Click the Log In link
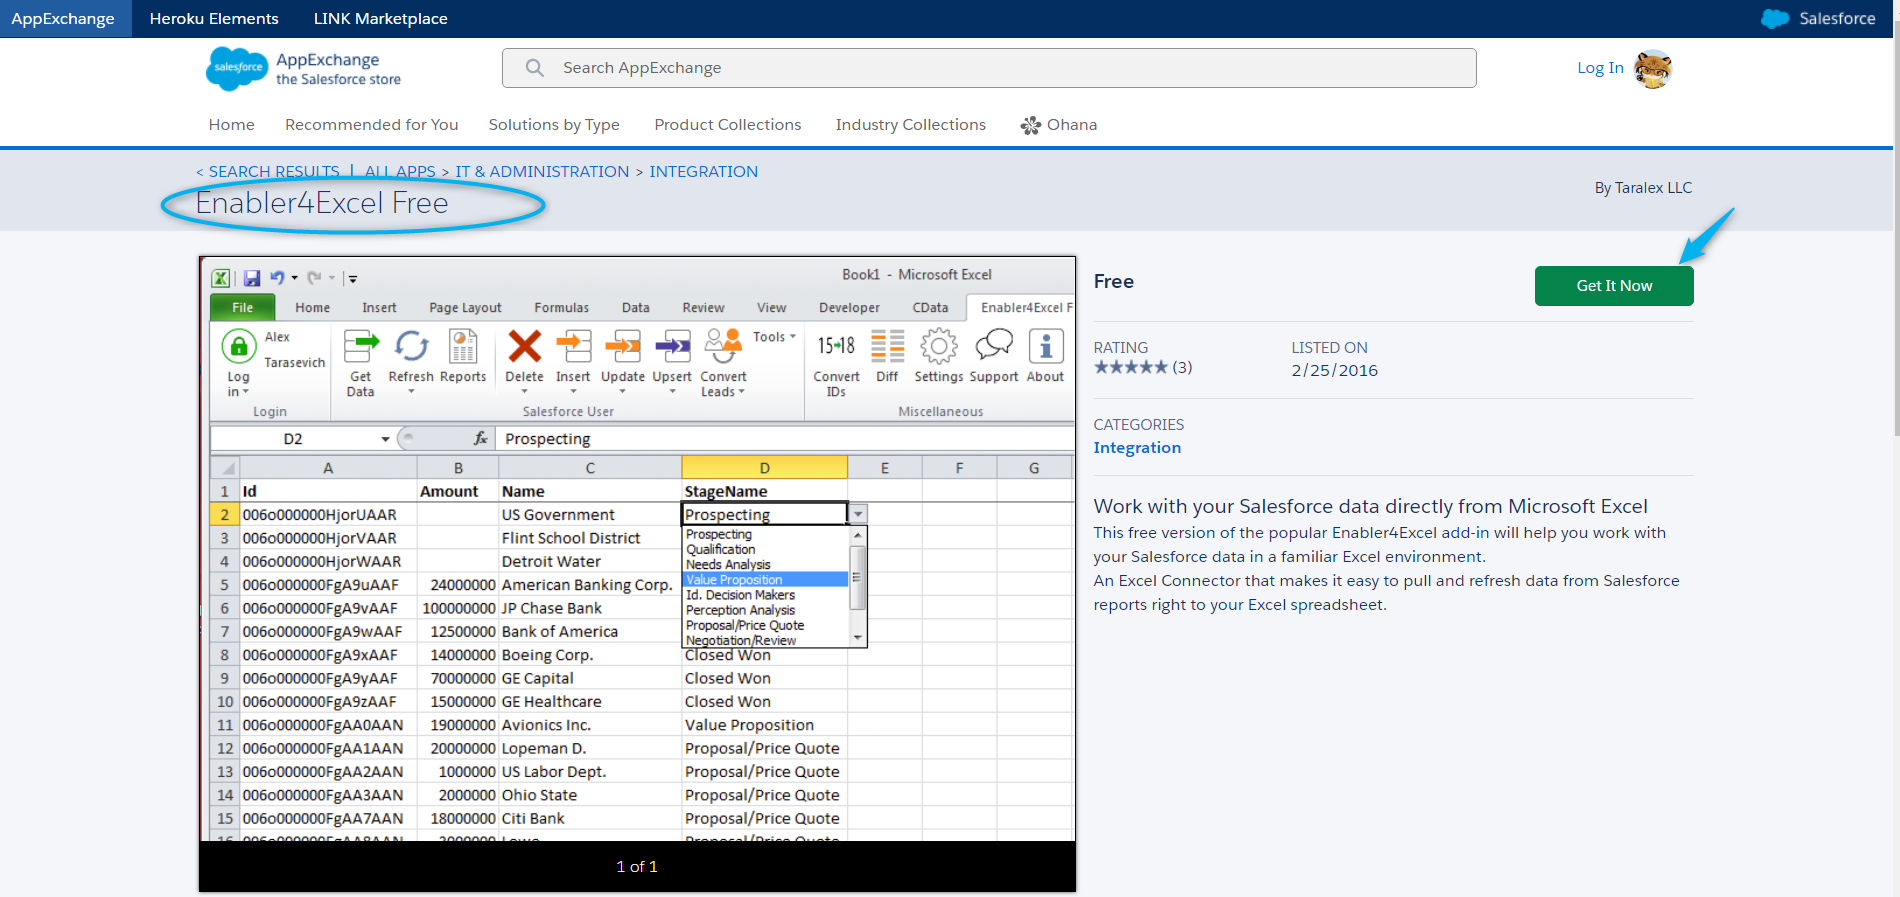The image size is (1900, 897). pos(1600,68)
